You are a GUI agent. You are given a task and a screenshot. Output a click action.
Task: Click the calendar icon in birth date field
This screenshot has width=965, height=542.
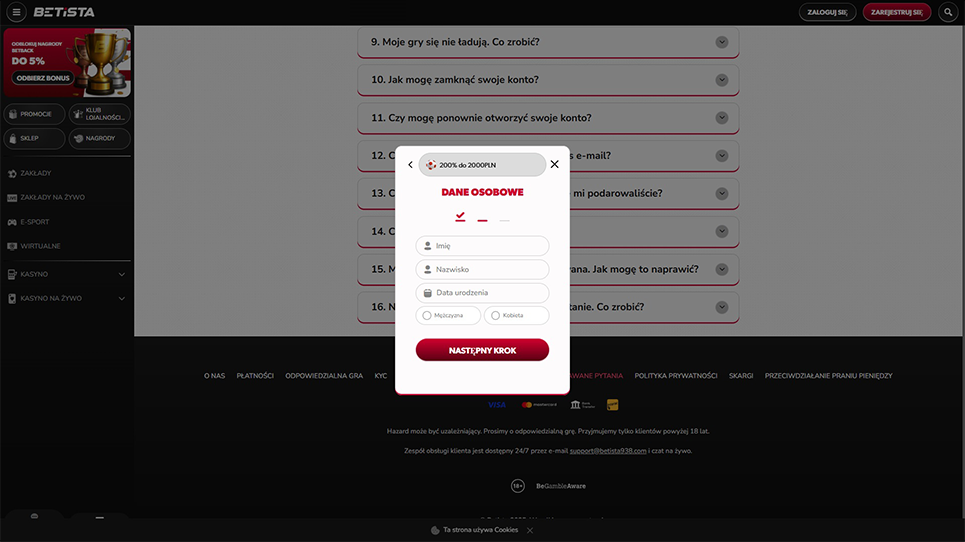pyautogui.click(x=428, y=293)
